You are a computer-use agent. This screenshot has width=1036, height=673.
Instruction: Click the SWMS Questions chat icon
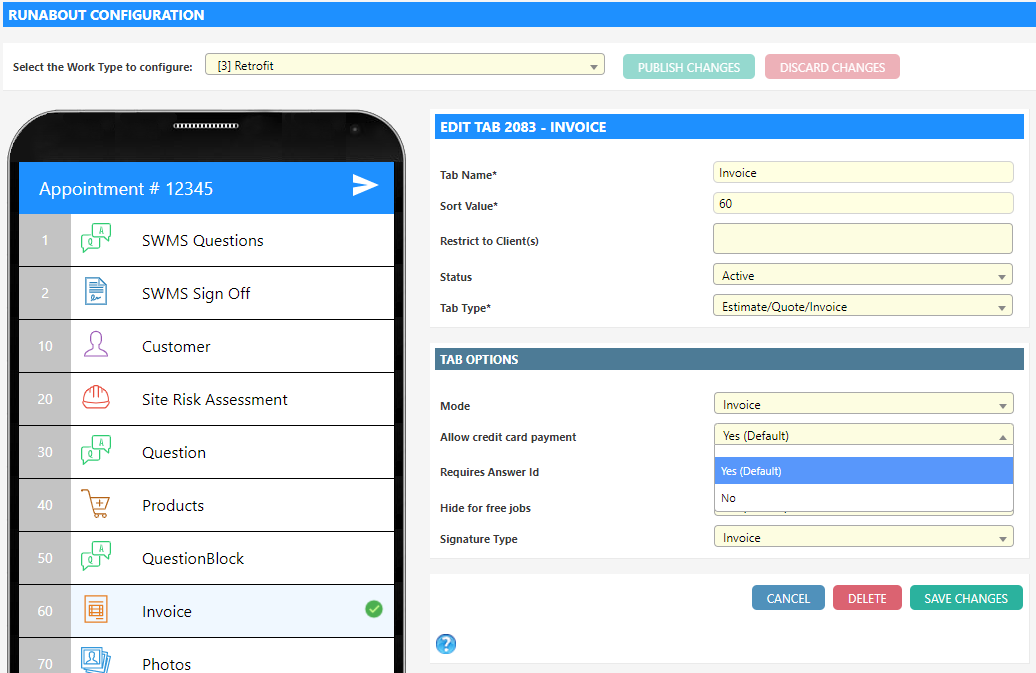point(96,240)
